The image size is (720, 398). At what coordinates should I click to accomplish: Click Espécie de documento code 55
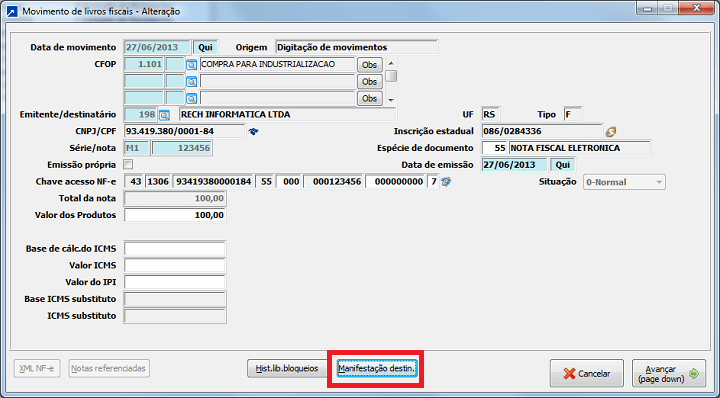[x=495, y=148]
